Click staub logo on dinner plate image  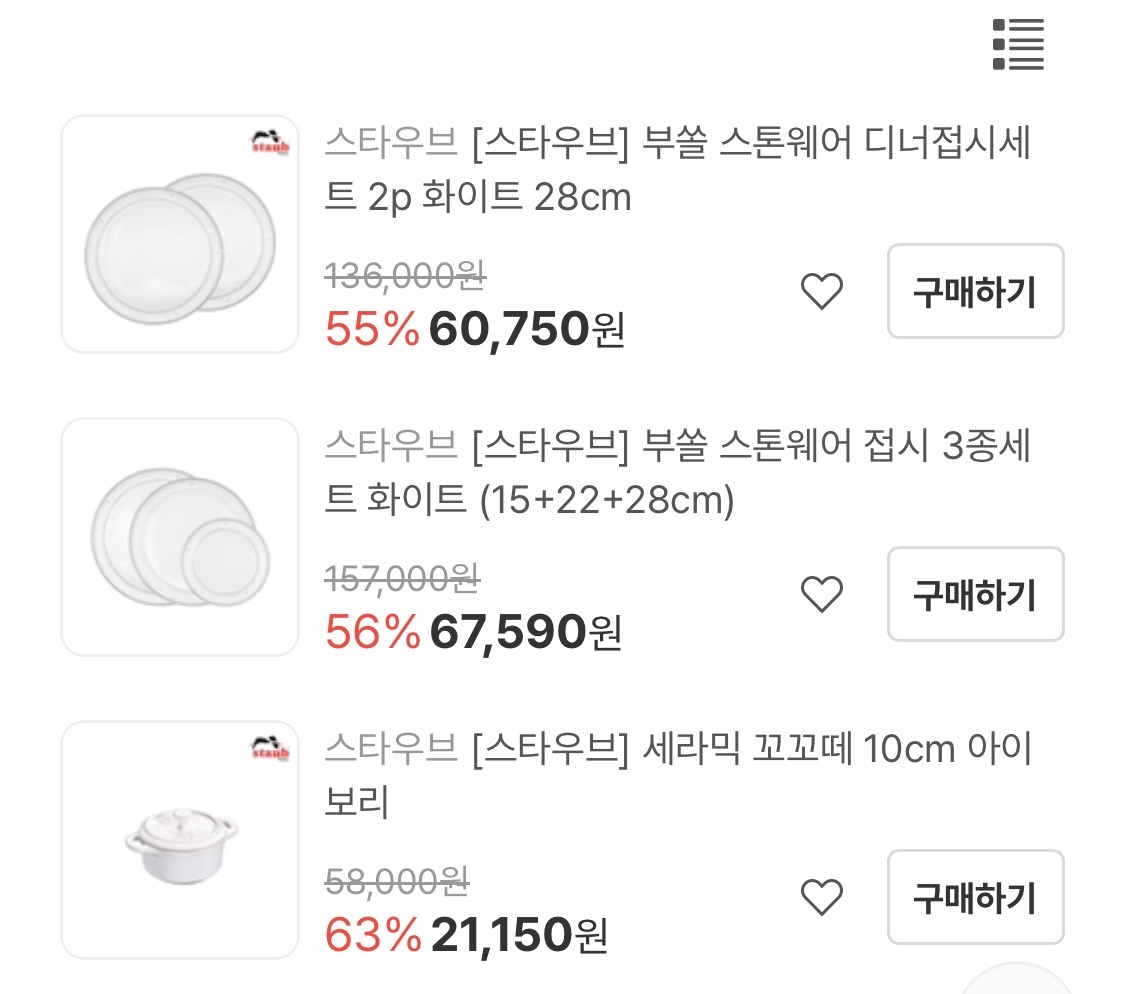pyautogui.click(x=270, y=142)
